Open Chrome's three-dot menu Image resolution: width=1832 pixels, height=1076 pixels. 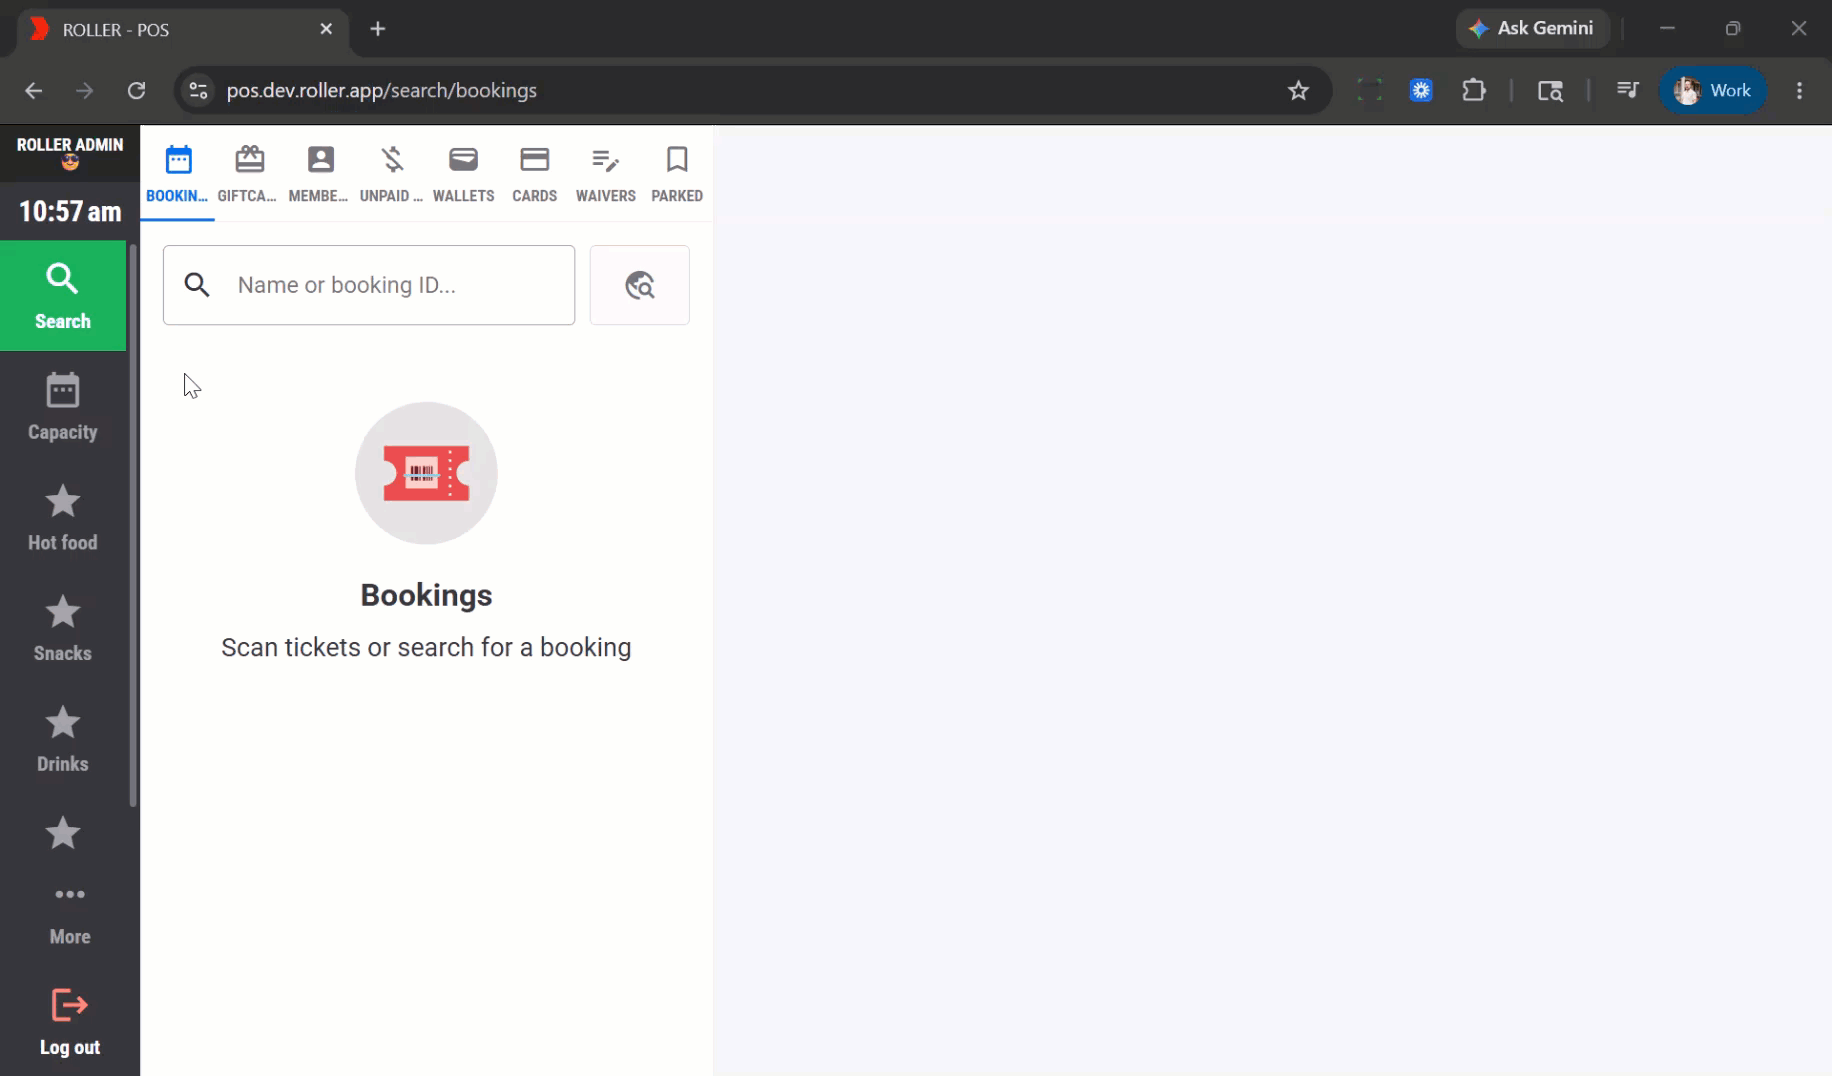click(1799, 90)
